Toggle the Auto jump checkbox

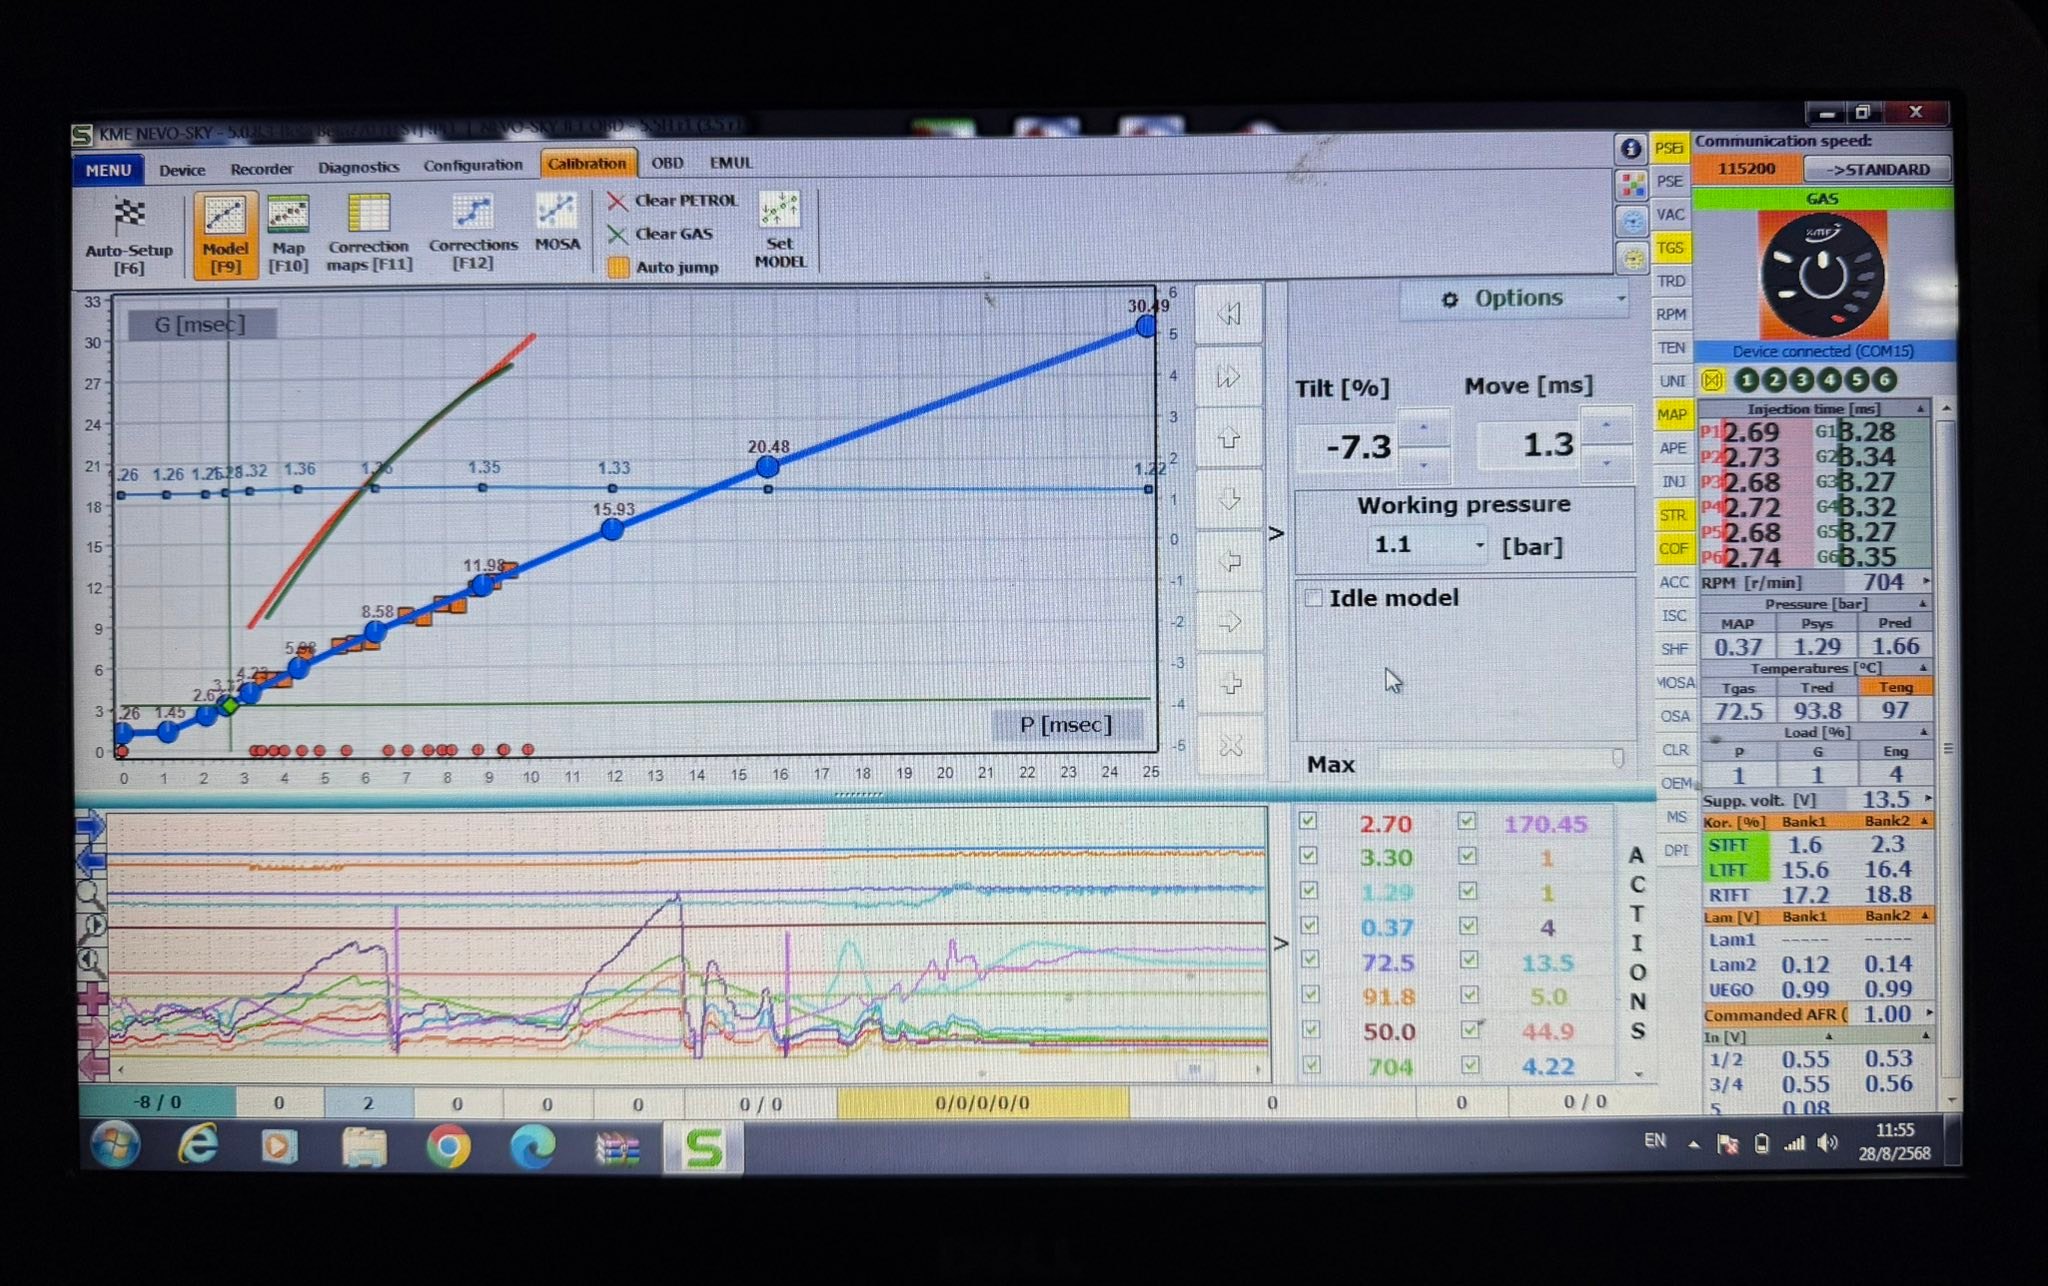(x=618, y=267)
